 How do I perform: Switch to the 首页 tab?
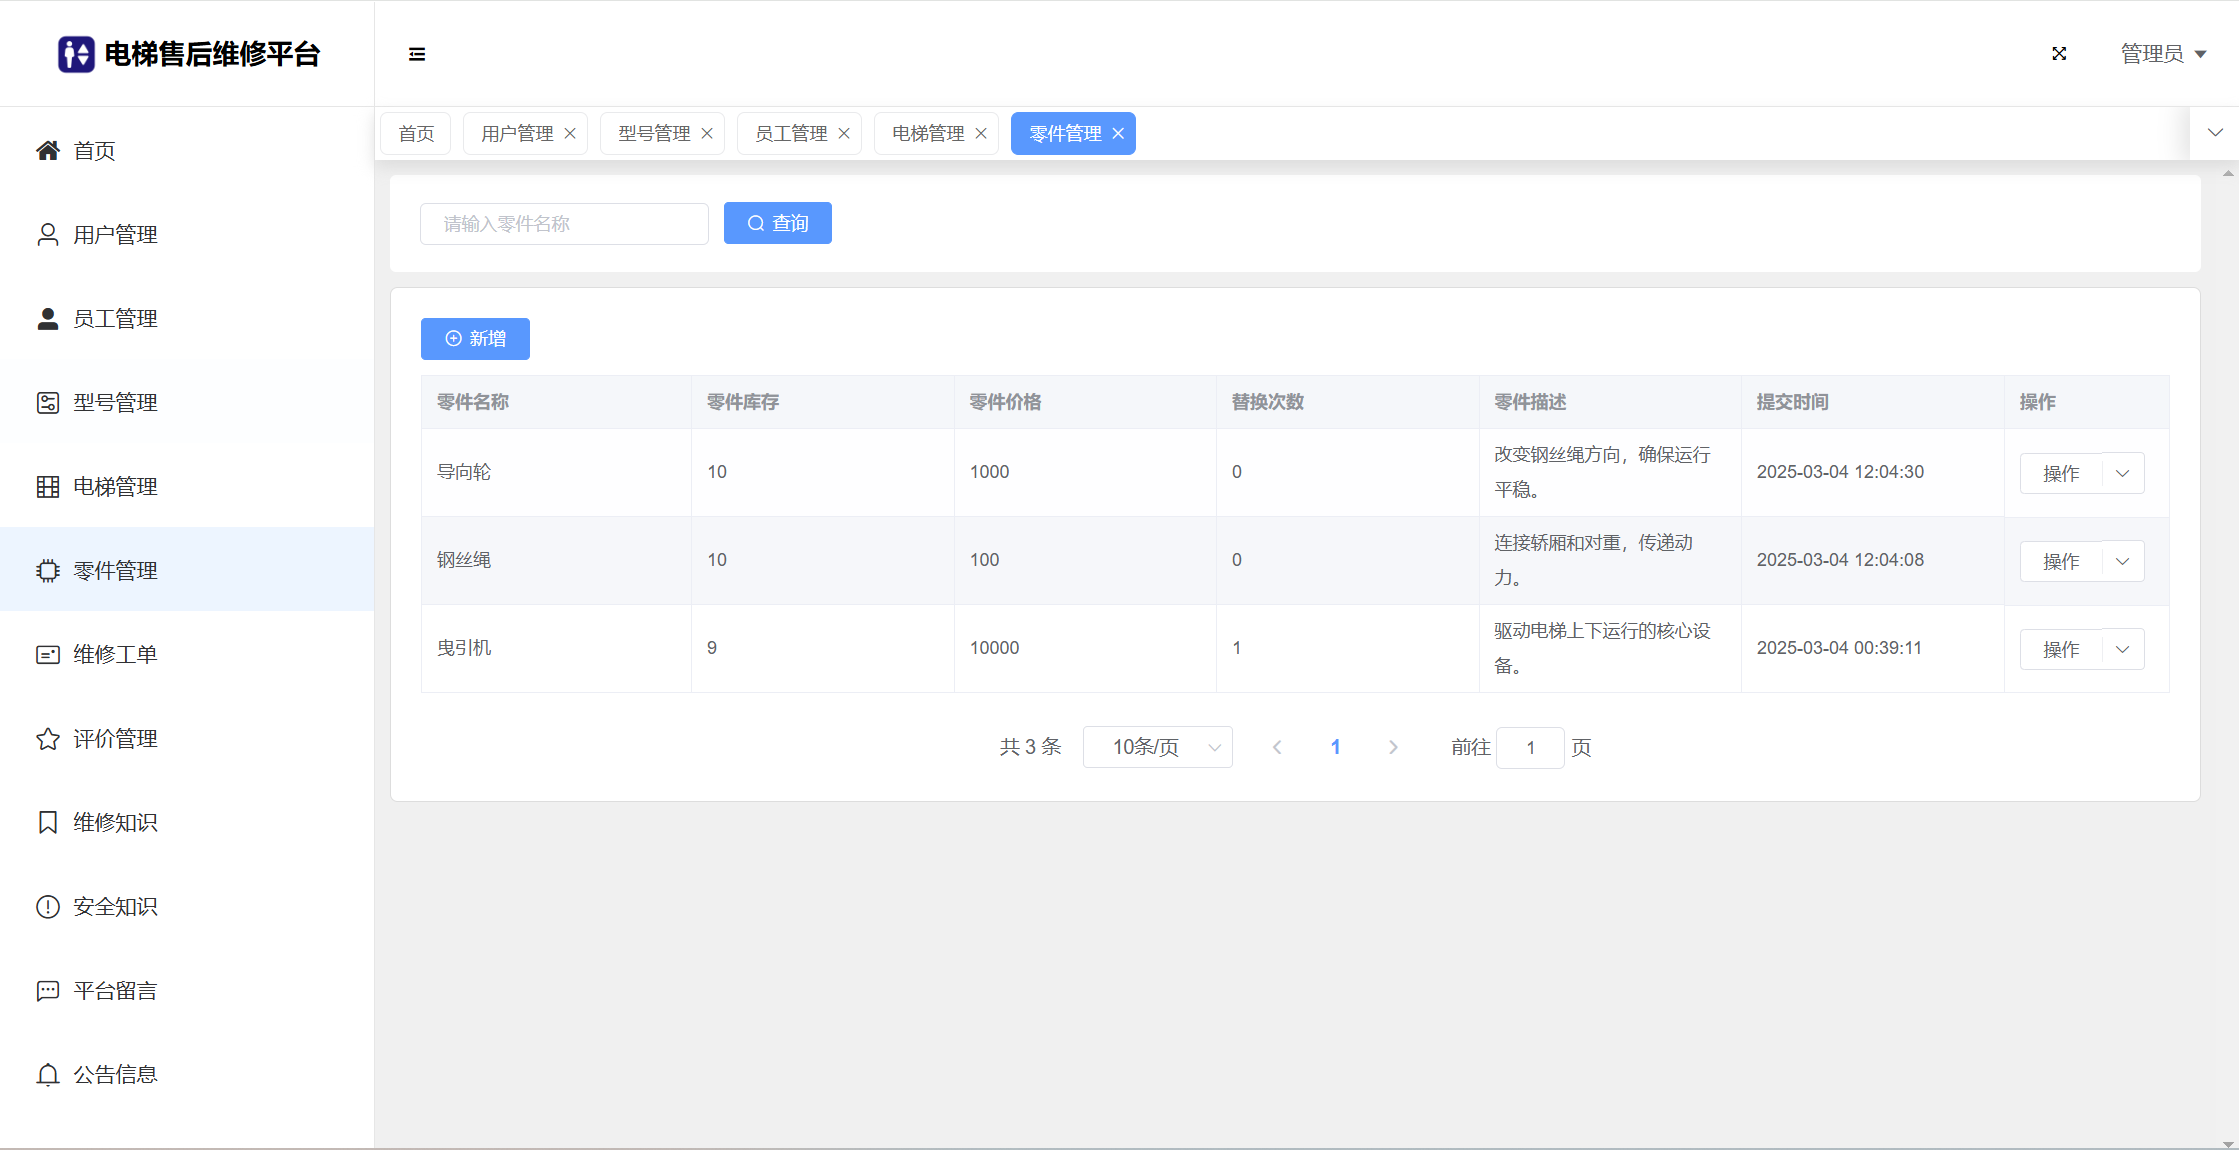(416, 134)
